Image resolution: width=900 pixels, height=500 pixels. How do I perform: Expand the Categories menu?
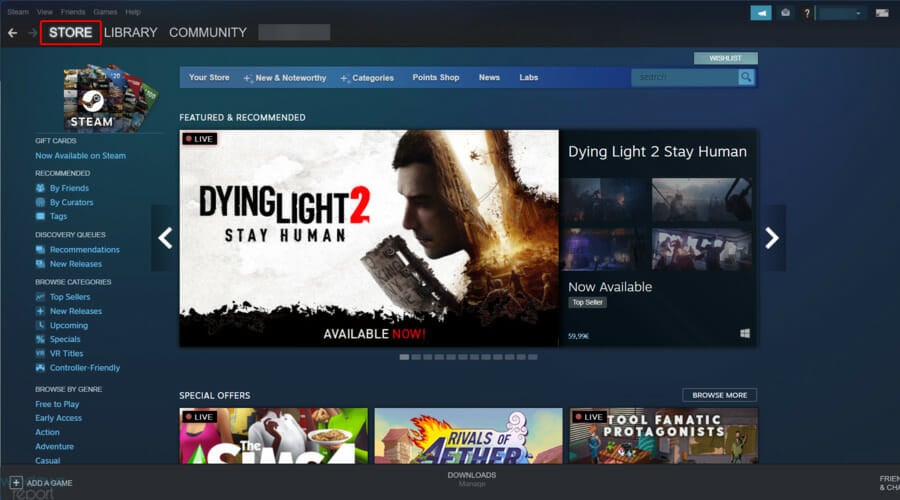tap(367, 77)
